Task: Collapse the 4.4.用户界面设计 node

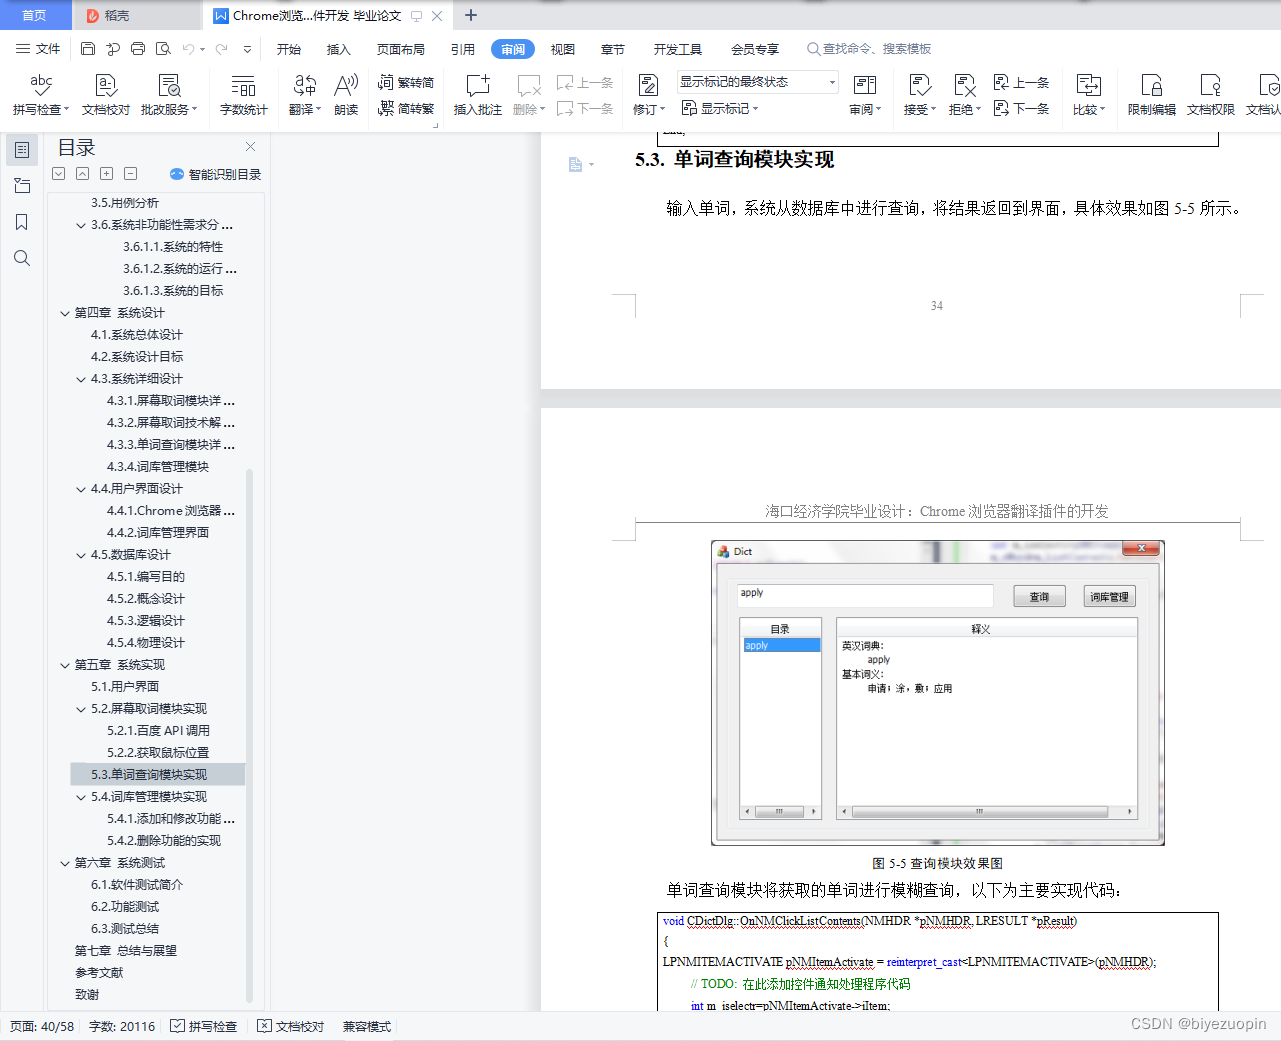Action: pos(81,489)
